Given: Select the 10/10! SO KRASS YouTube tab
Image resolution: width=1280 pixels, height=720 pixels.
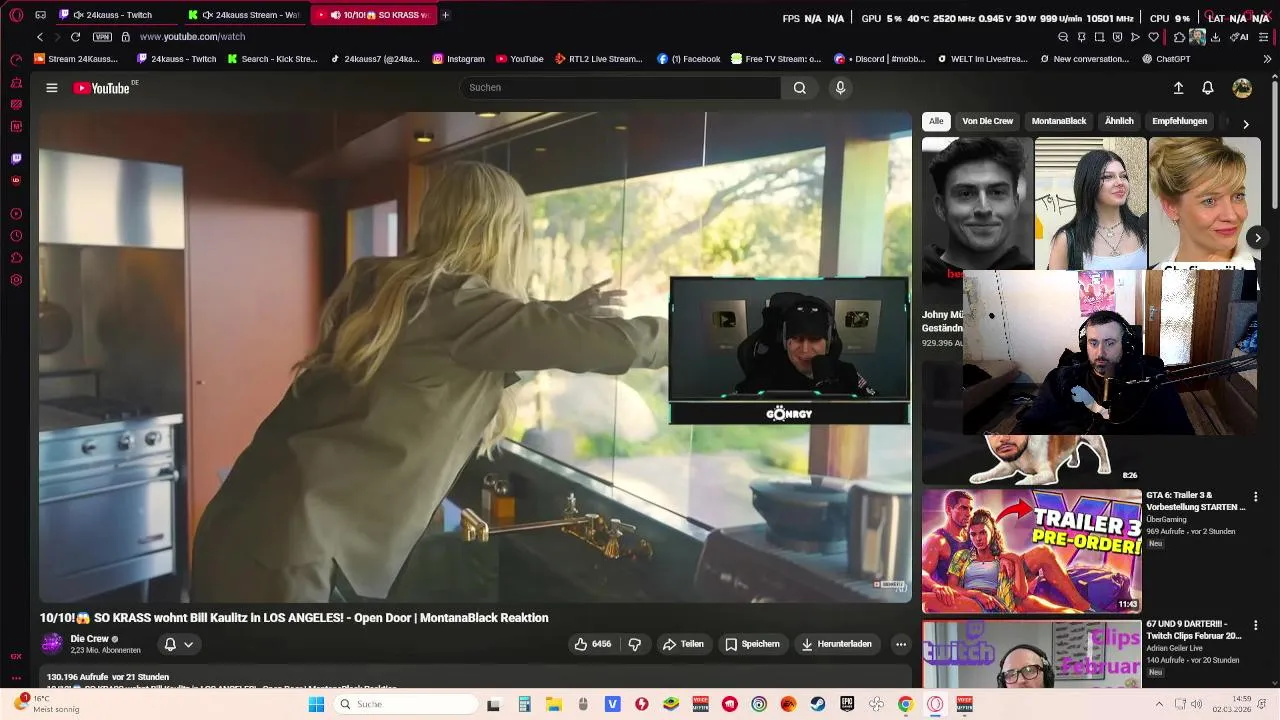Looking at the screenshot, I should click(x=373, y=15).
